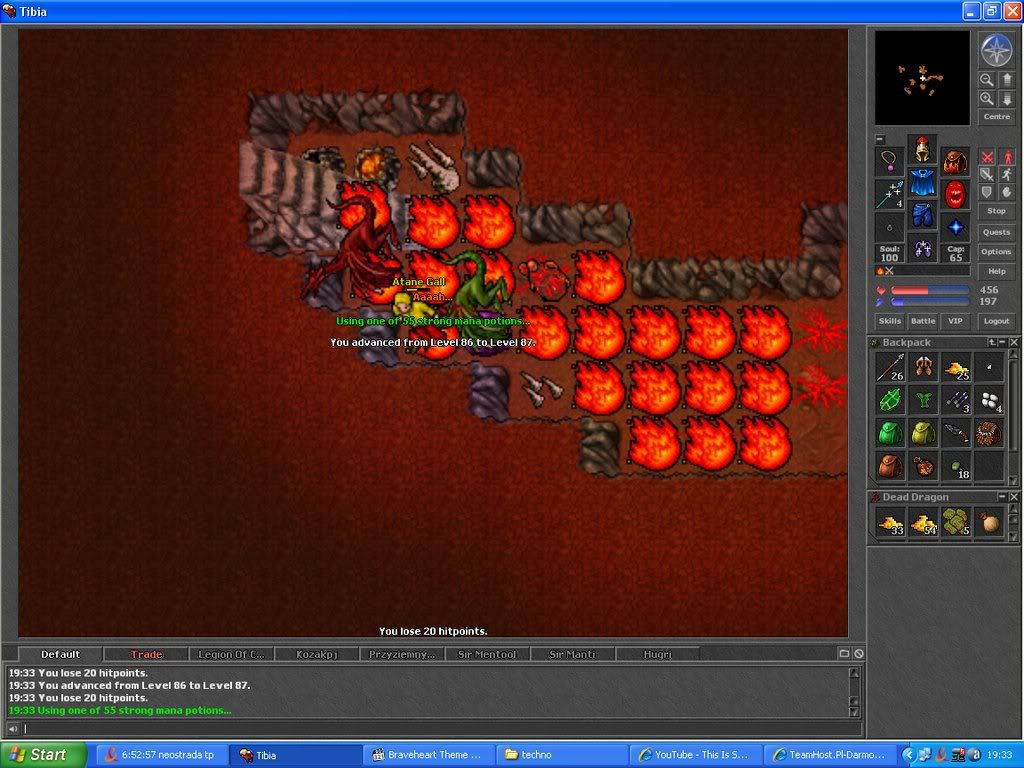The height and width of the screenshot is (768, 1024).
Task: Minimize the Backpack container
Action: pyautogui.click(x=1002, y=342)
